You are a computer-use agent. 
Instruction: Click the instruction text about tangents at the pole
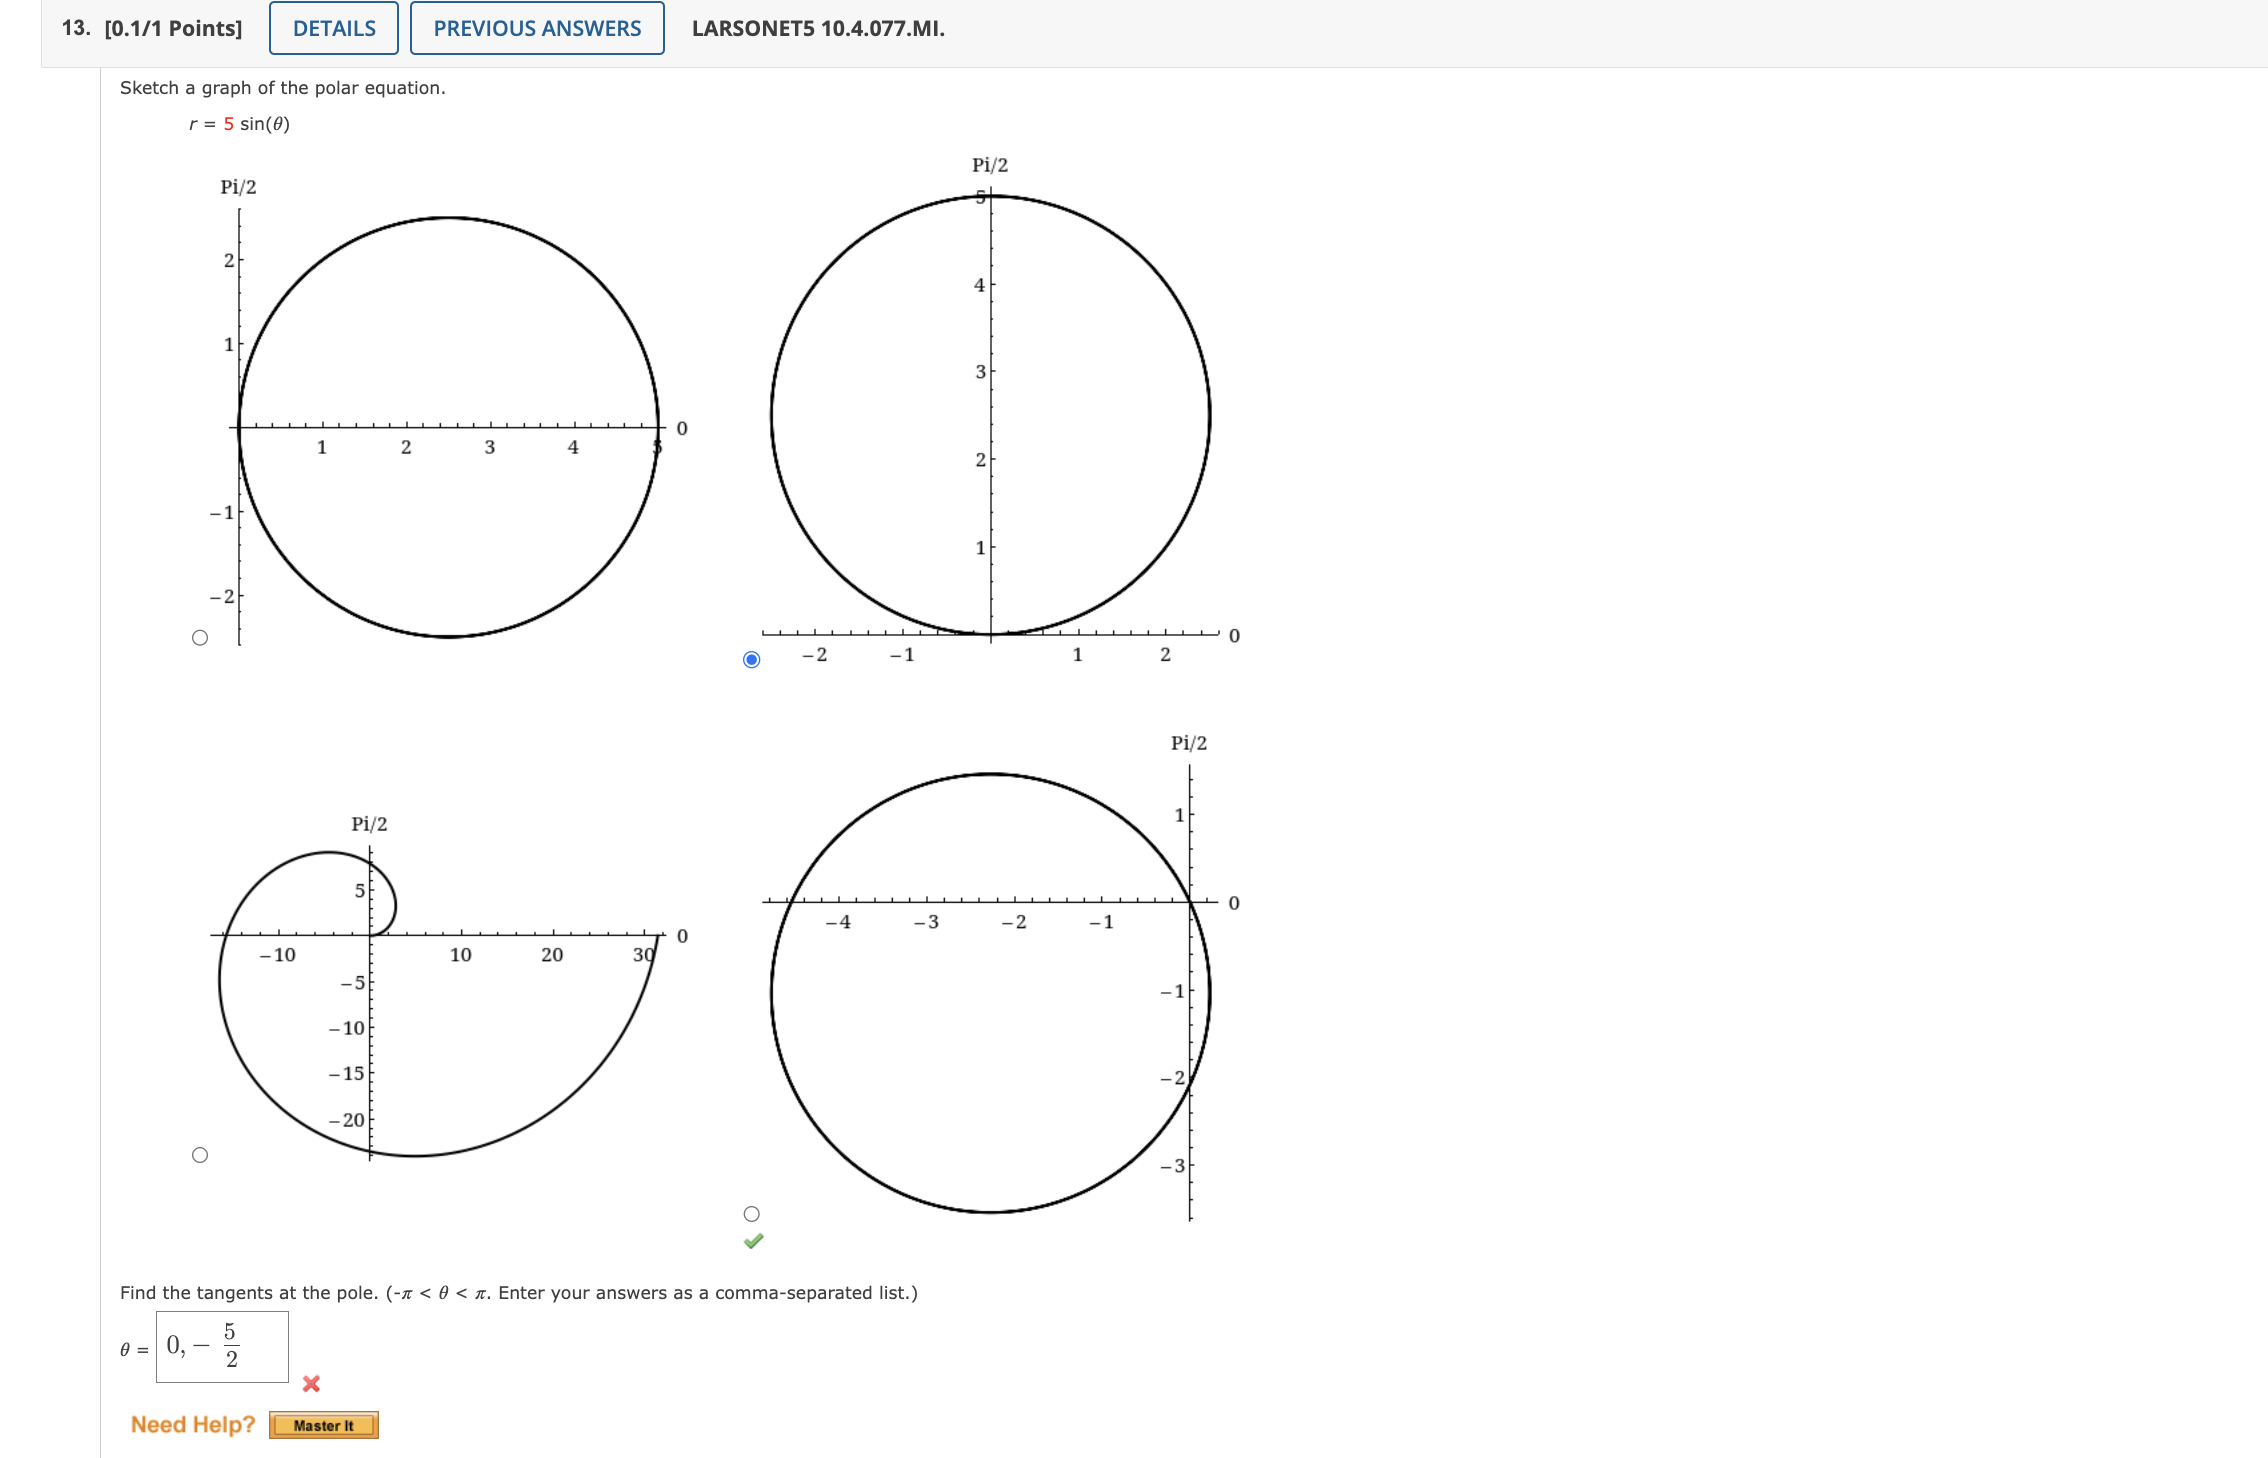click(x=519, y=1293)
